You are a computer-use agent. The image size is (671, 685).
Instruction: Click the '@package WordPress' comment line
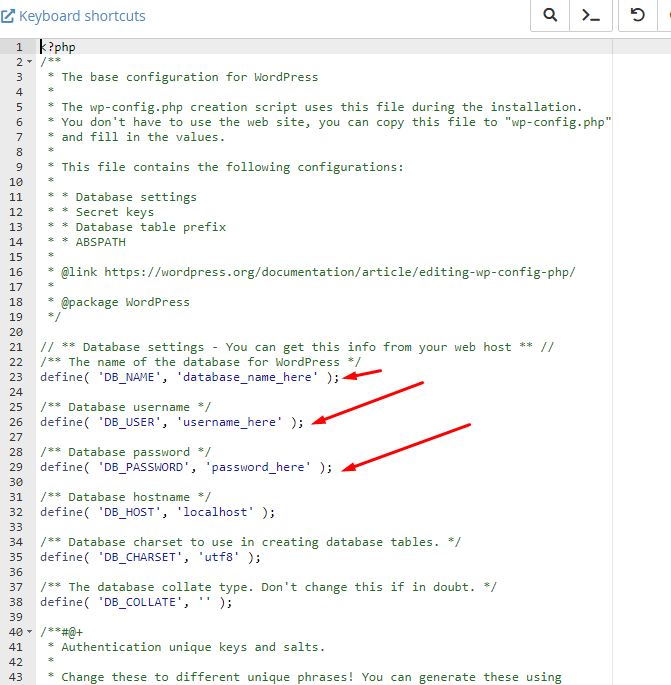click(125, 302)
